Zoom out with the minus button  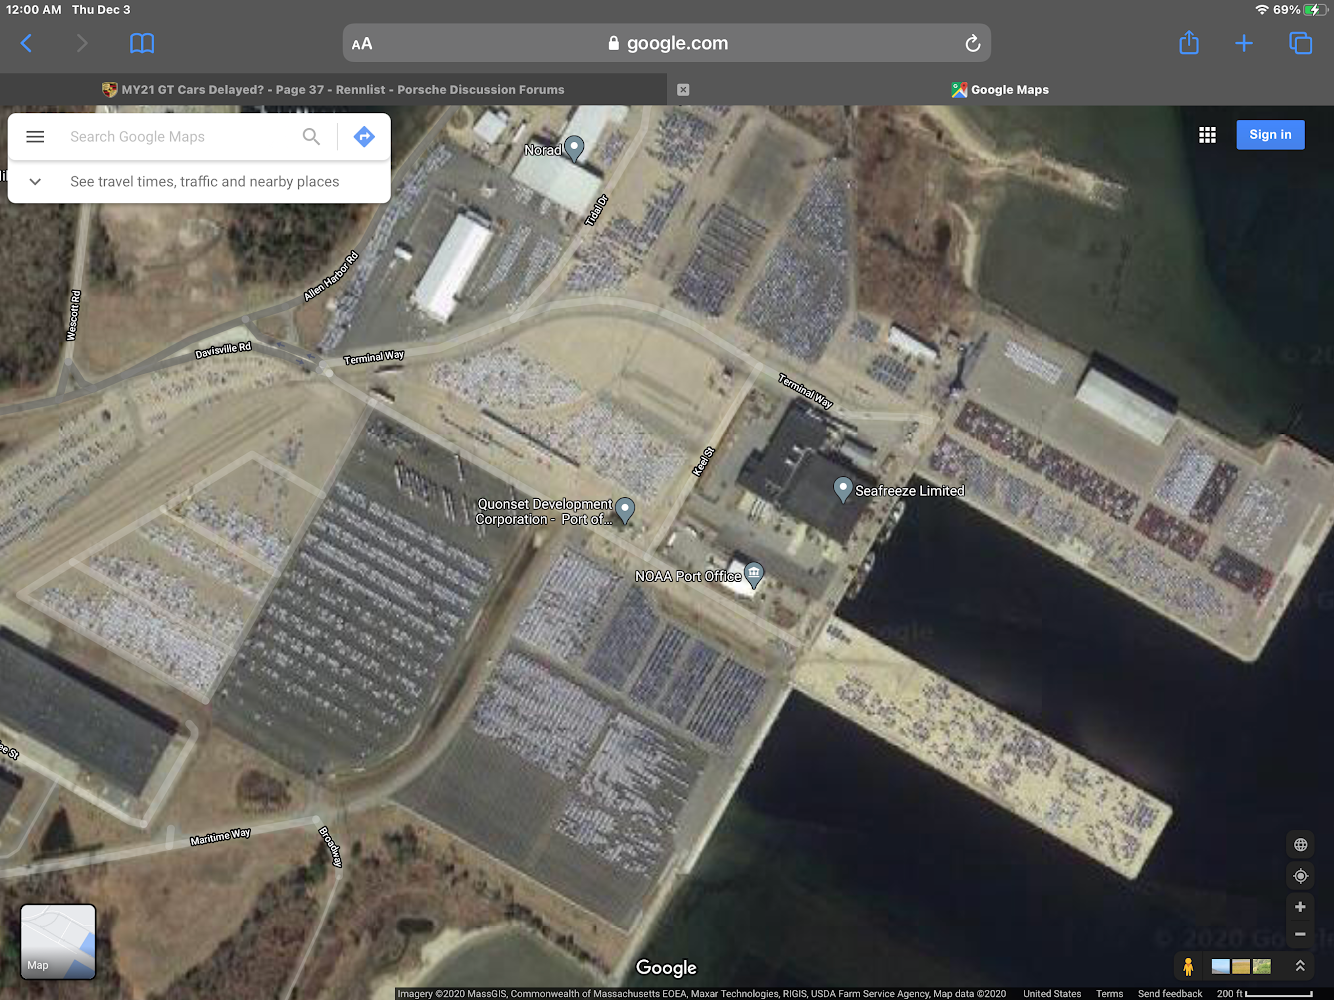click(1300, 934)
